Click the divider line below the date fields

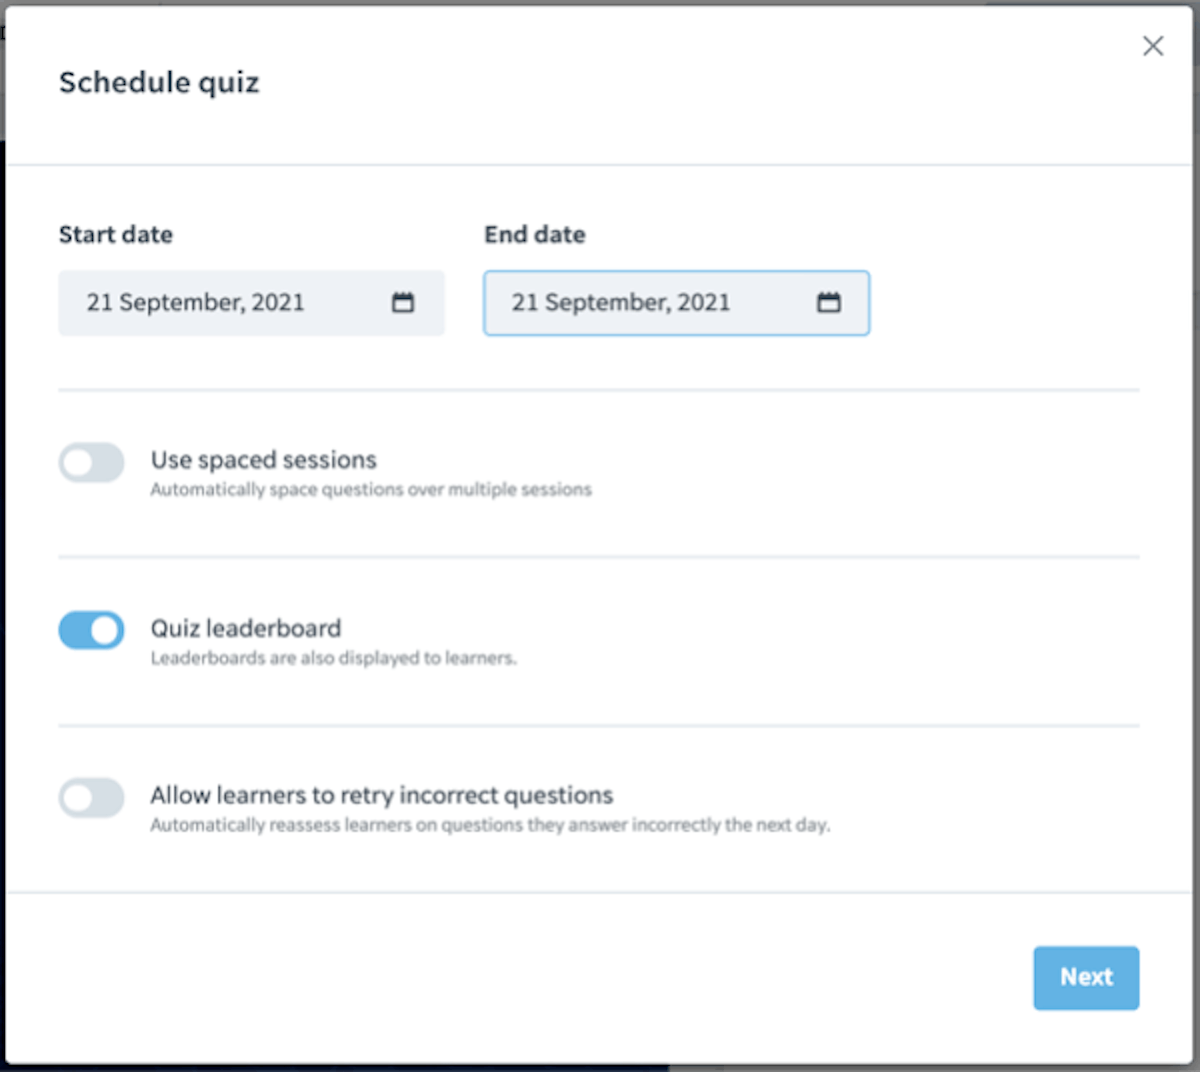599,390
